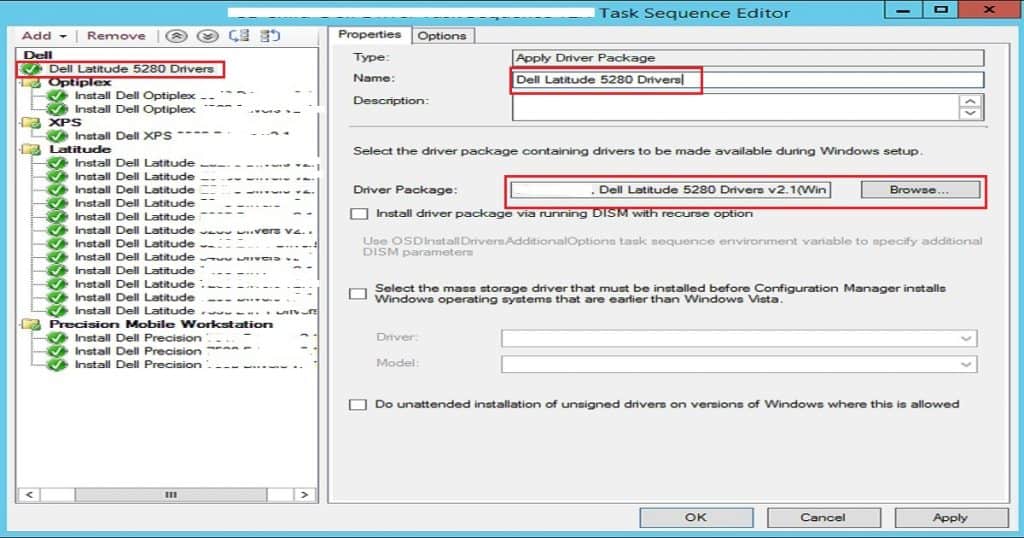
Task: Maximize the Task Sequence Editor window
Action: coord(940,10)
